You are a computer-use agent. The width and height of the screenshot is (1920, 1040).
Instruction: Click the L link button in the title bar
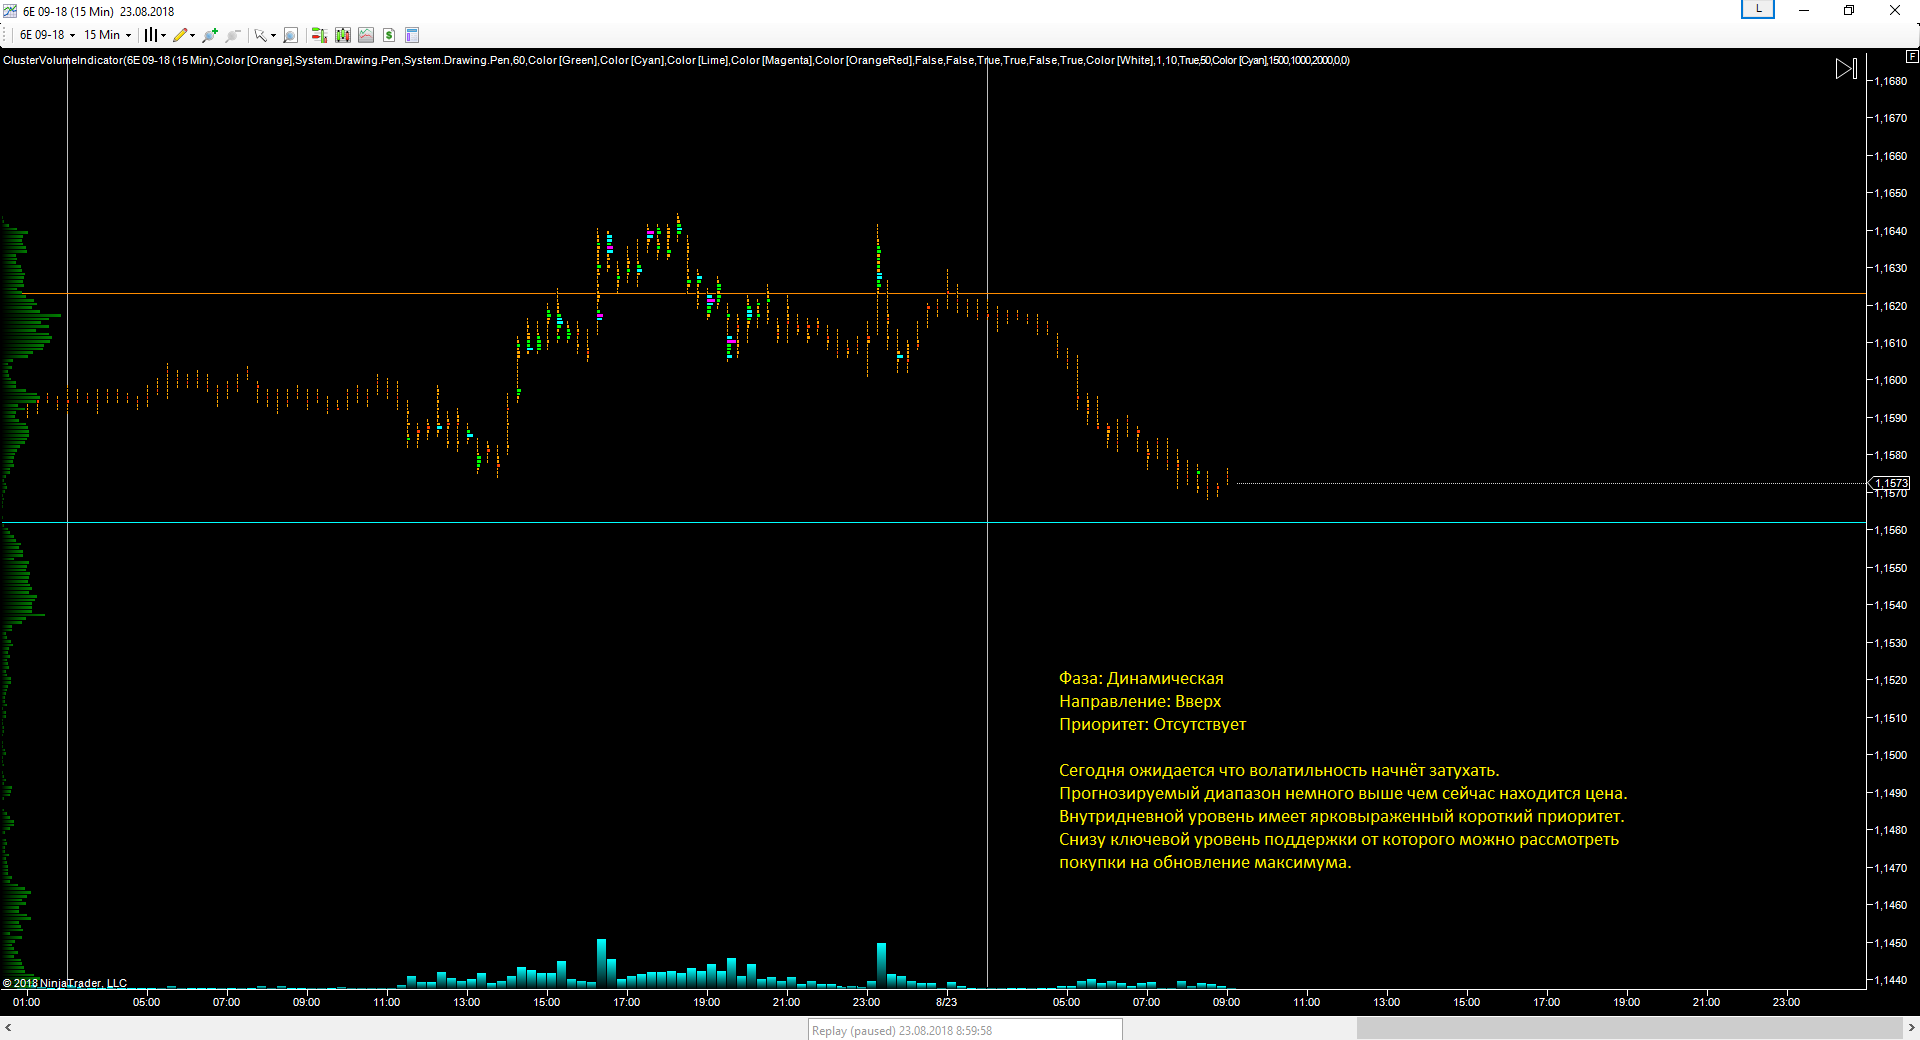(x=1758, y=9)
